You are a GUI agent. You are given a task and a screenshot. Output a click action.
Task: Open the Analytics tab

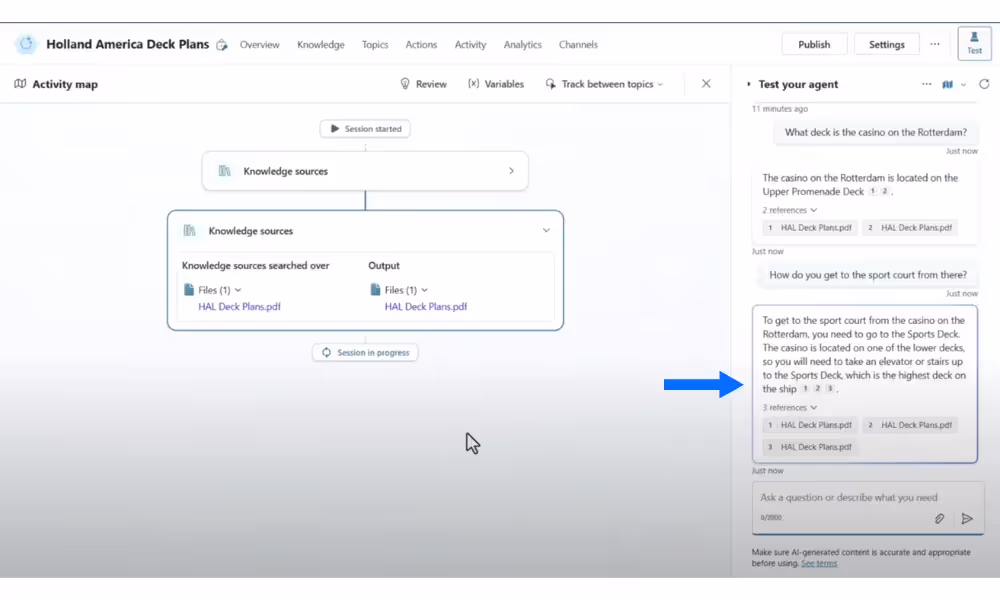click(522, 45)
